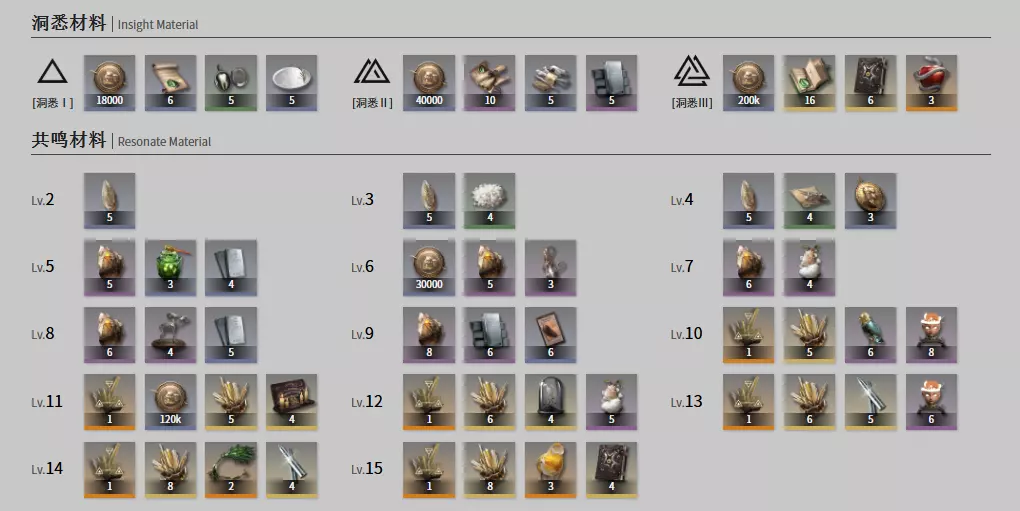Click the bell jar item in Lv.12 row
The height and width of the screenshot is (511, 1020).
pos(550,402)
